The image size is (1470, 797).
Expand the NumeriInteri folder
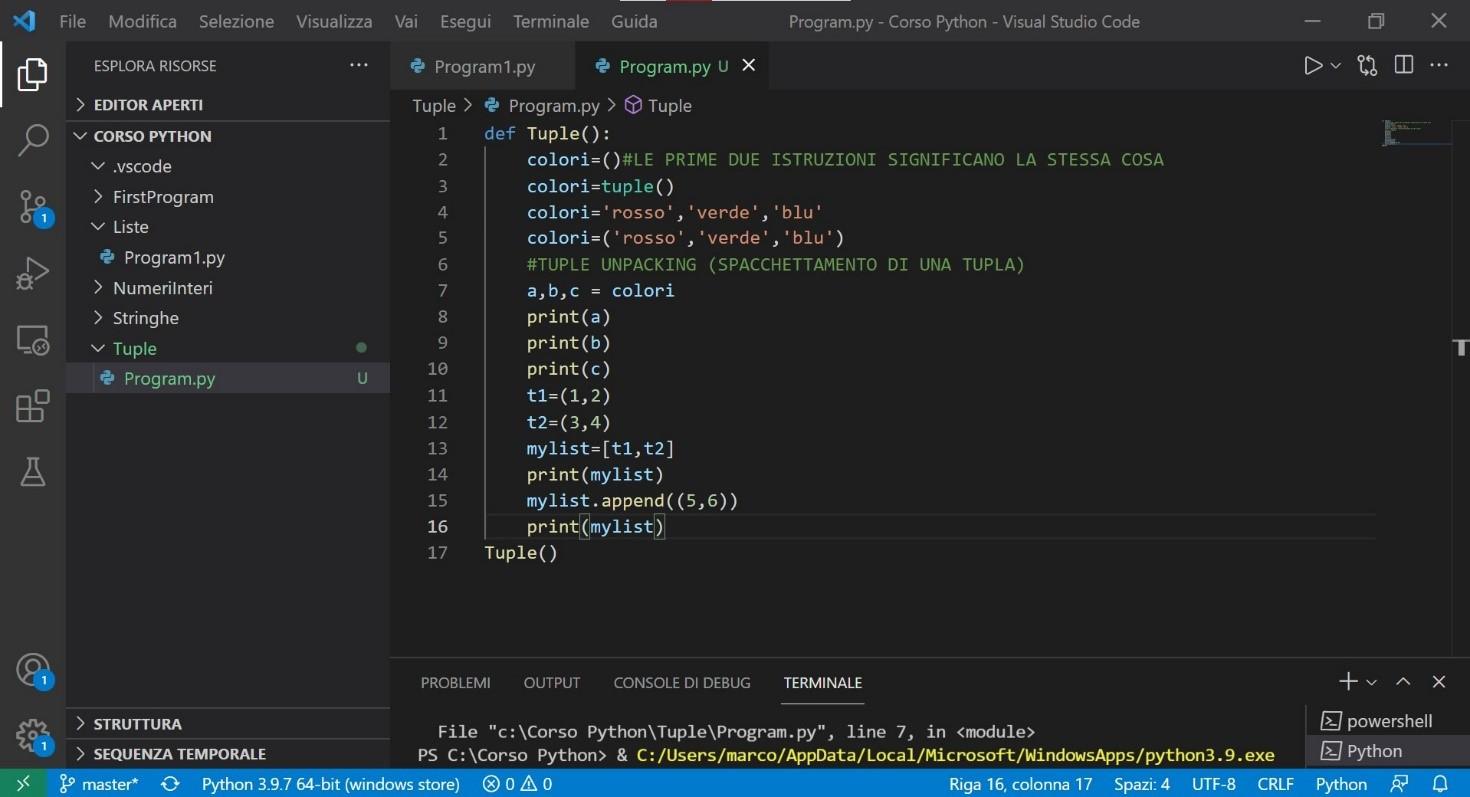(x=228, y=288)
